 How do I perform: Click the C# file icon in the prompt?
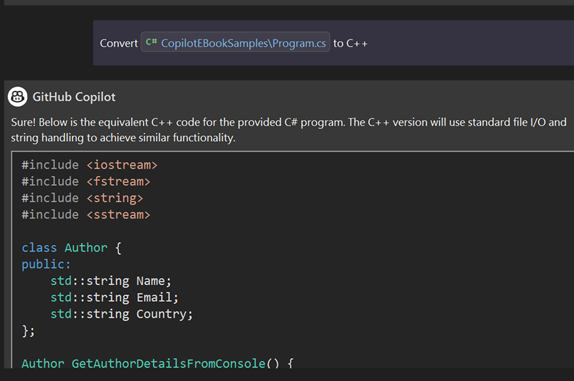151,42
